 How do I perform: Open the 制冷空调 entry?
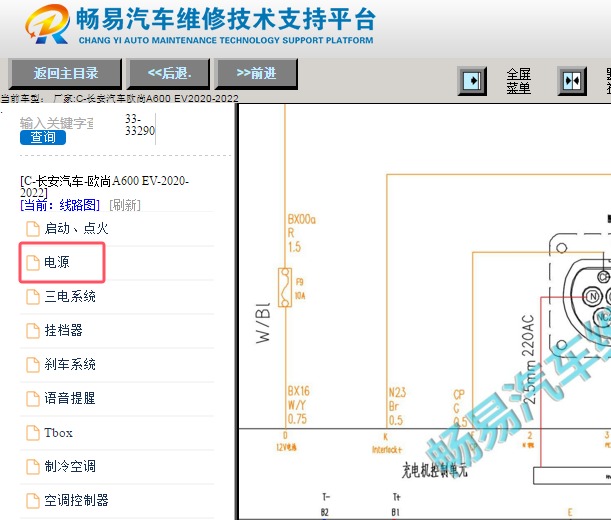(70, 466)
